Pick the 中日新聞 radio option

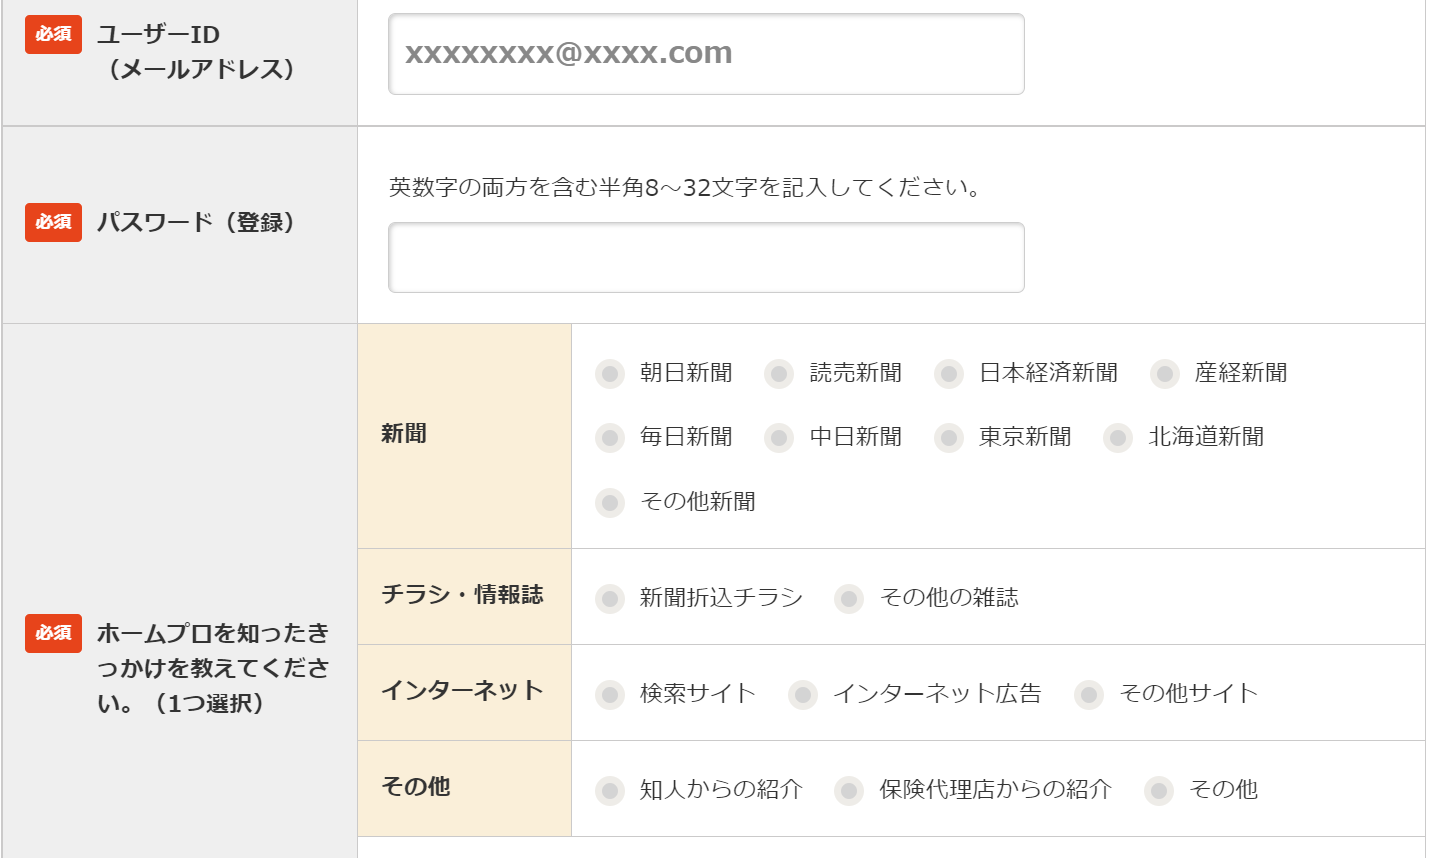point(779,438)
